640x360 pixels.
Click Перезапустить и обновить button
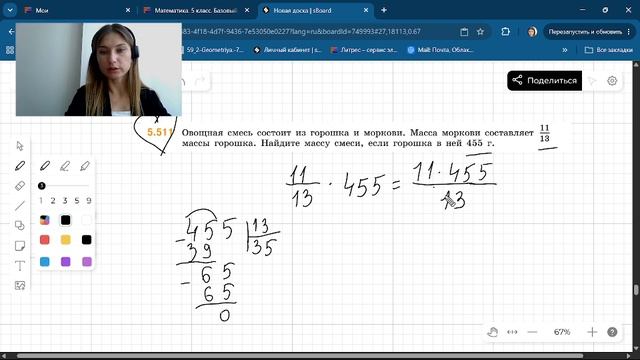(589, 31)
